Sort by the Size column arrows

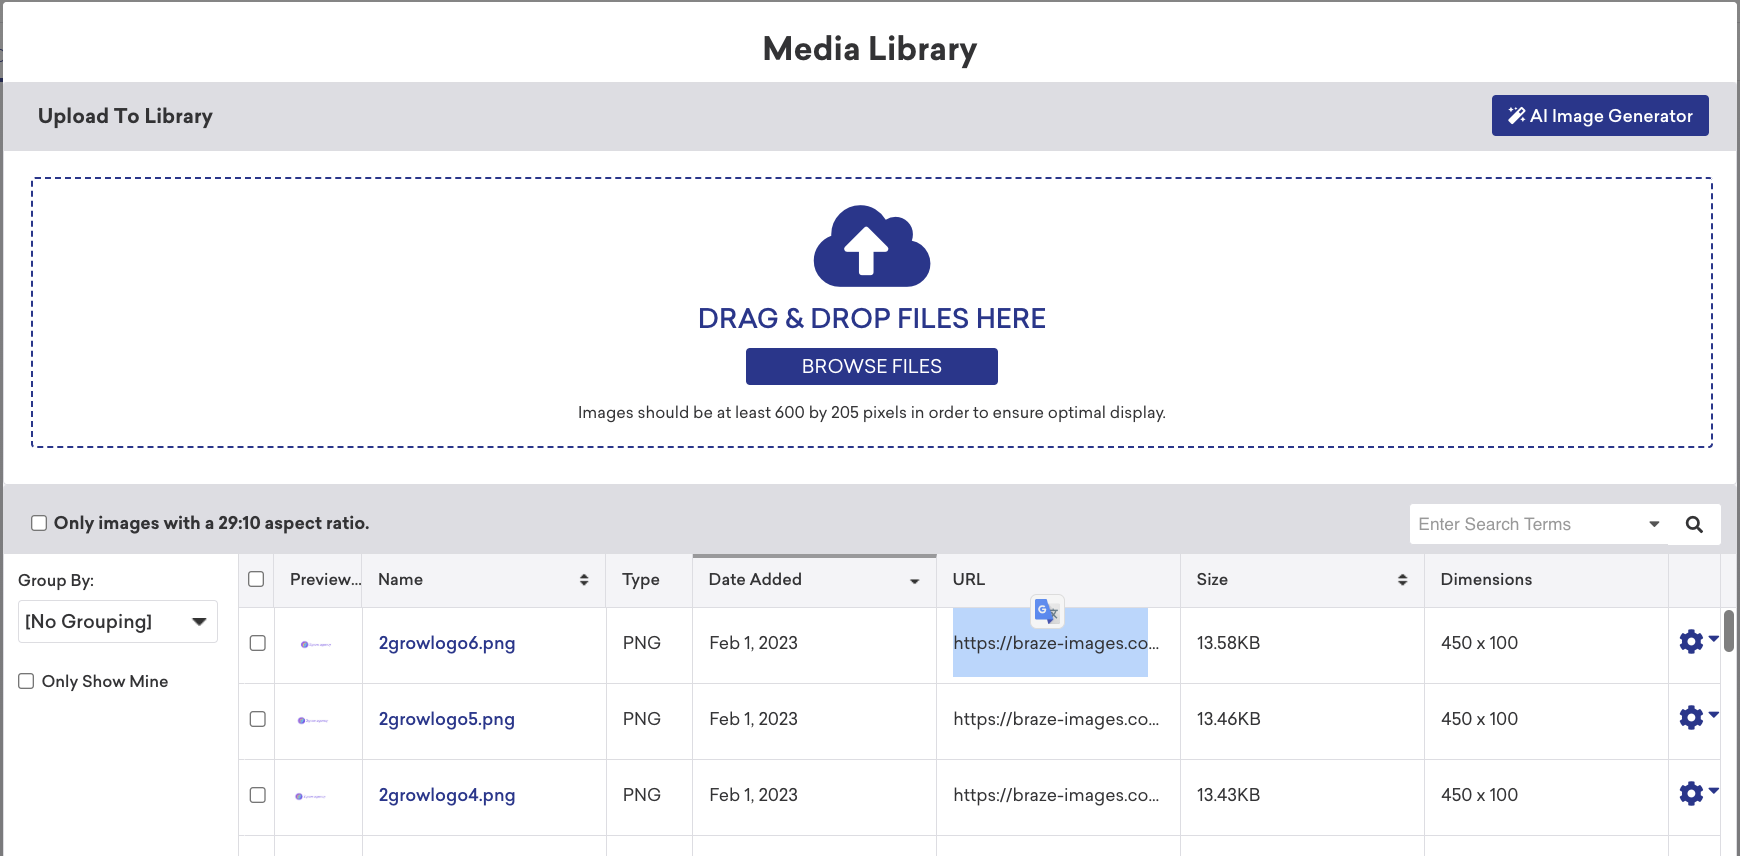pyautogui.click(x=1402, y=580)
